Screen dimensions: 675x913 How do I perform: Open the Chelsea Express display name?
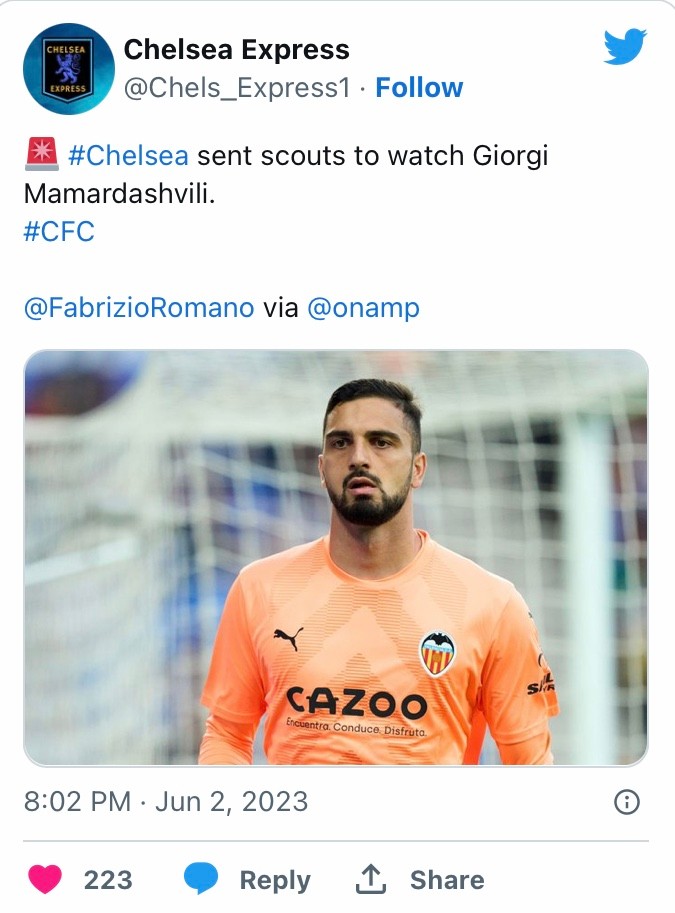click(236, 49)
